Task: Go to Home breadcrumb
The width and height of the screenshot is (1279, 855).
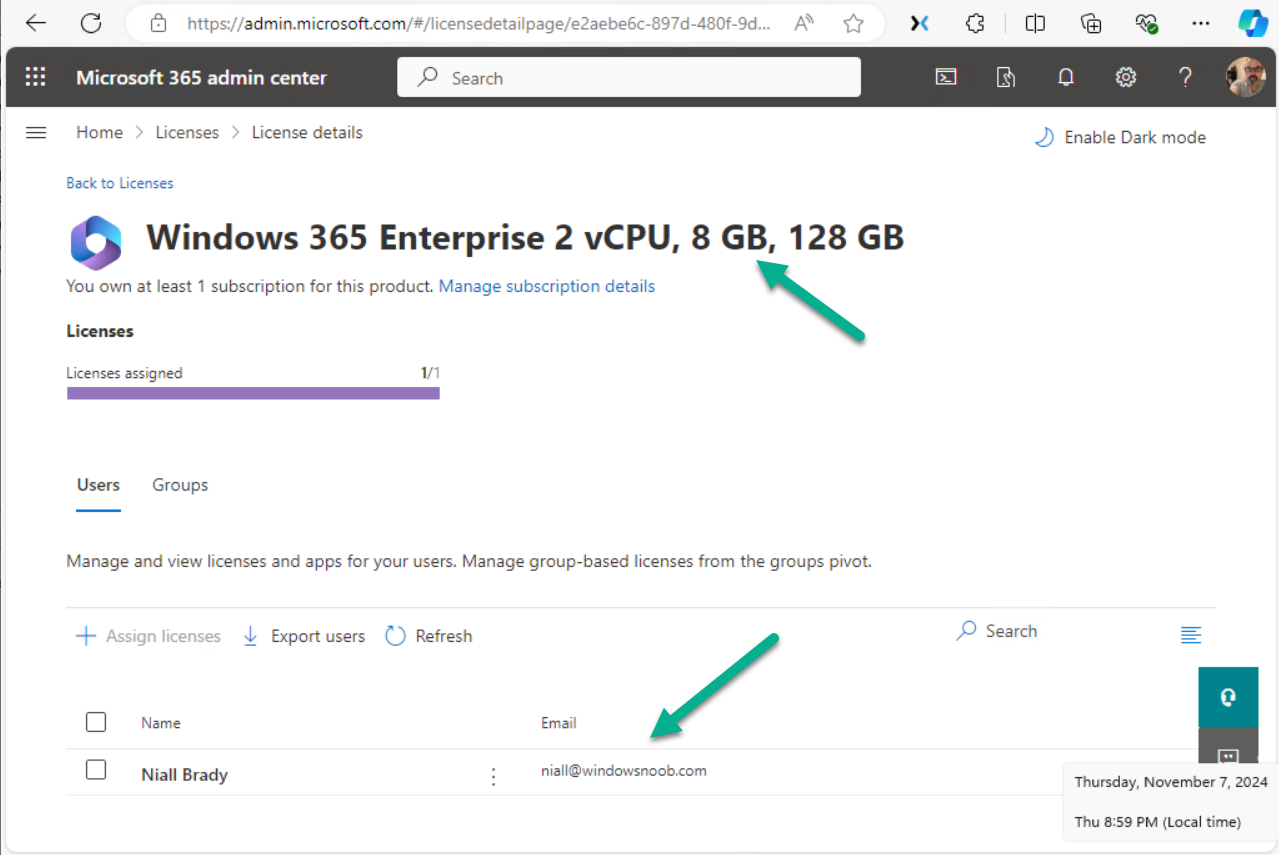Action: (99, 132)
